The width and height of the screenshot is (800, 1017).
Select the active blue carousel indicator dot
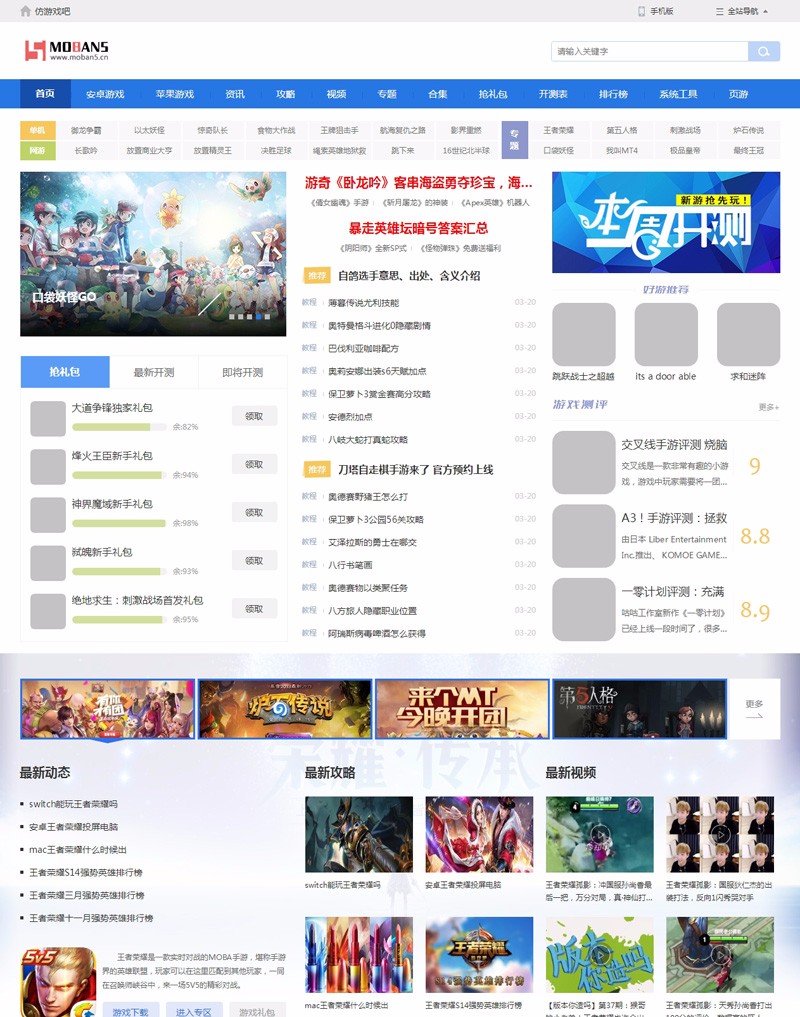(x=258, y=316)
